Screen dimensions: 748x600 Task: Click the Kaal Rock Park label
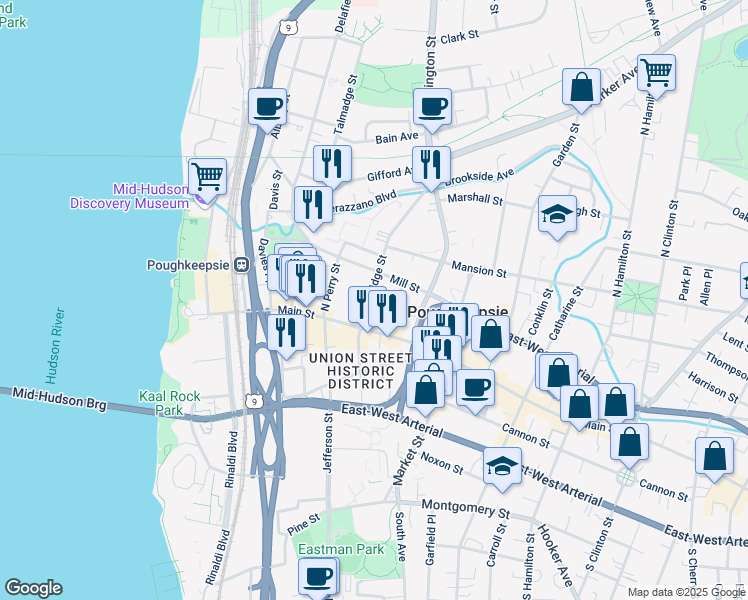[x=170, y=403]
